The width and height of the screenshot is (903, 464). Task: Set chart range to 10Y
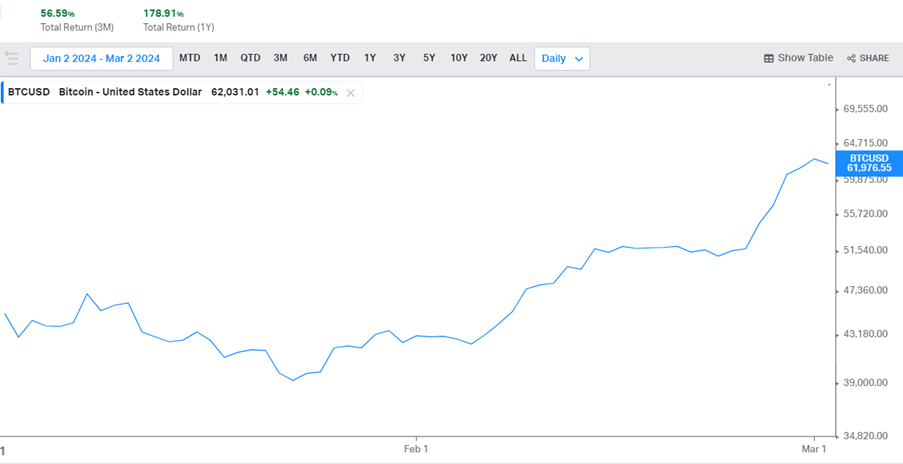(458, 58)
